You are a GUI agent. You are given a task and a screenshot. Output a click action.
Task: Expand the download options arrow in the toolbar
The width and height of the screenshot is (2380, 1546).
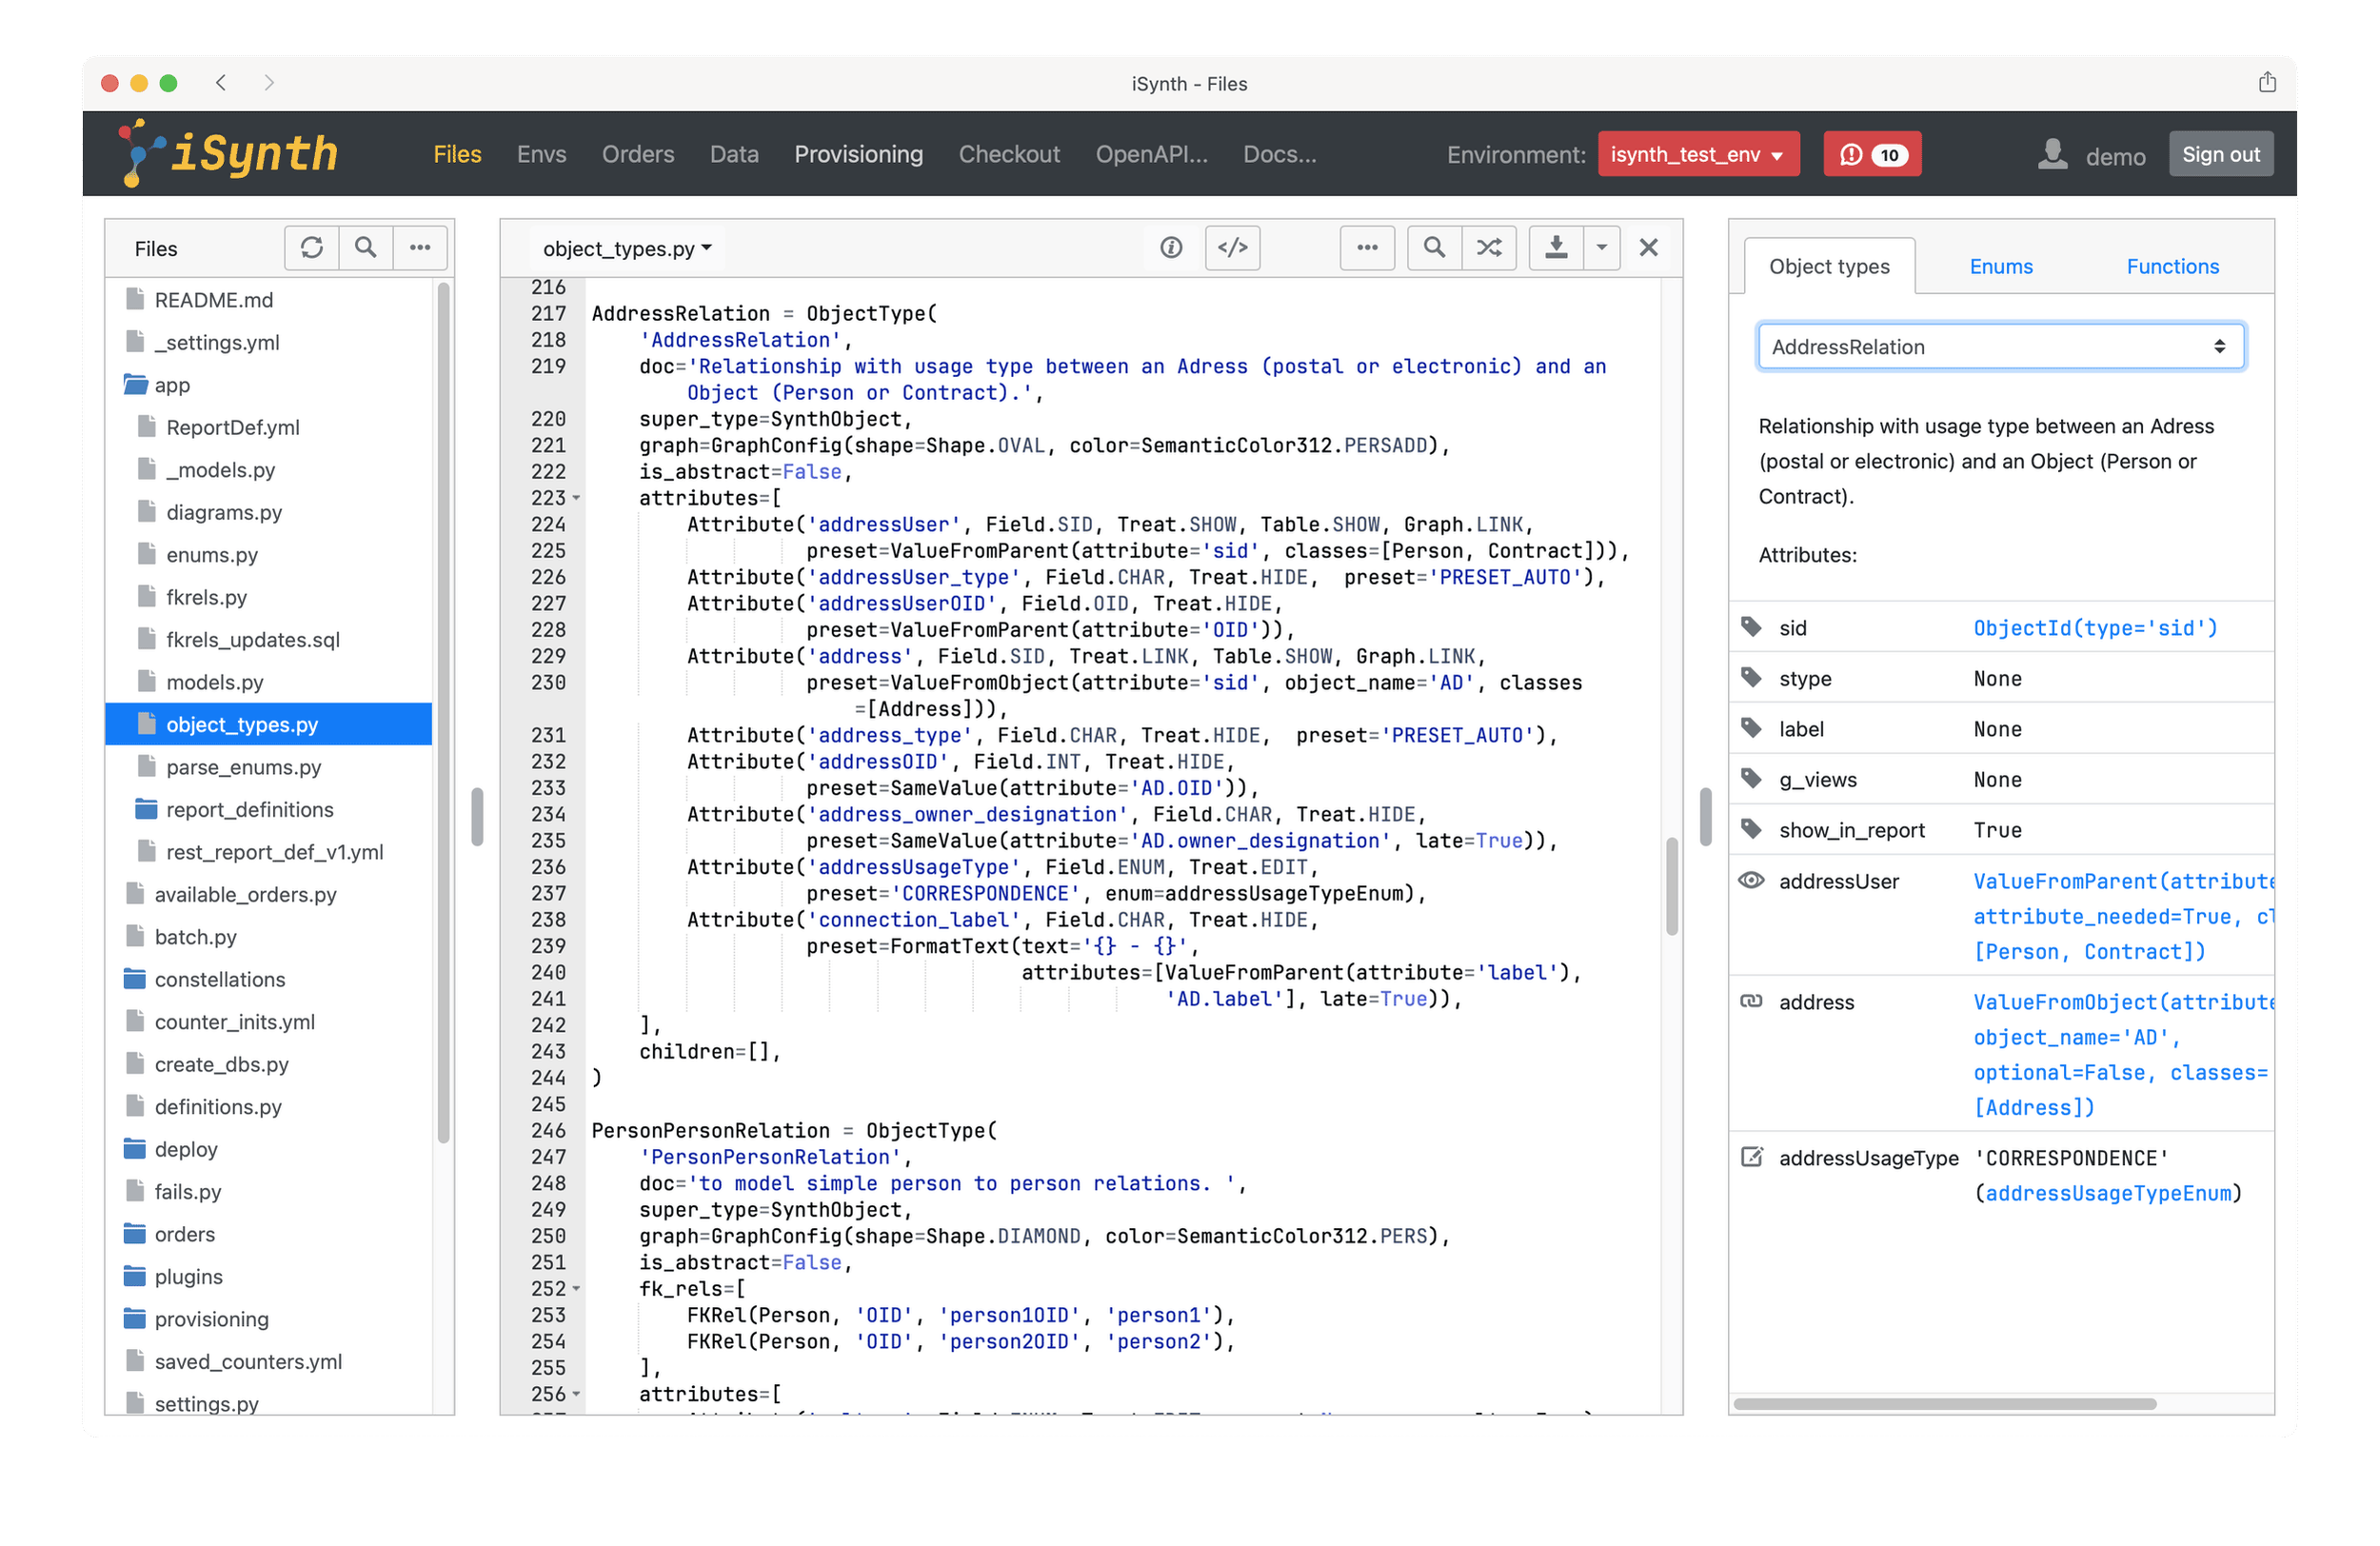[1603, 247]
